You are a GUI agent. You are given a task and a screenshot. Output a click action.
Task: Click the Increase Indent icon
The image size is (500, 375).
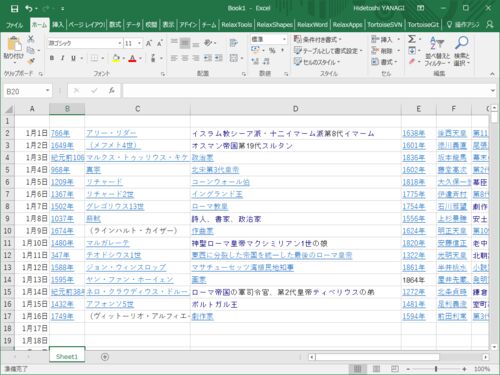(219, 58)
